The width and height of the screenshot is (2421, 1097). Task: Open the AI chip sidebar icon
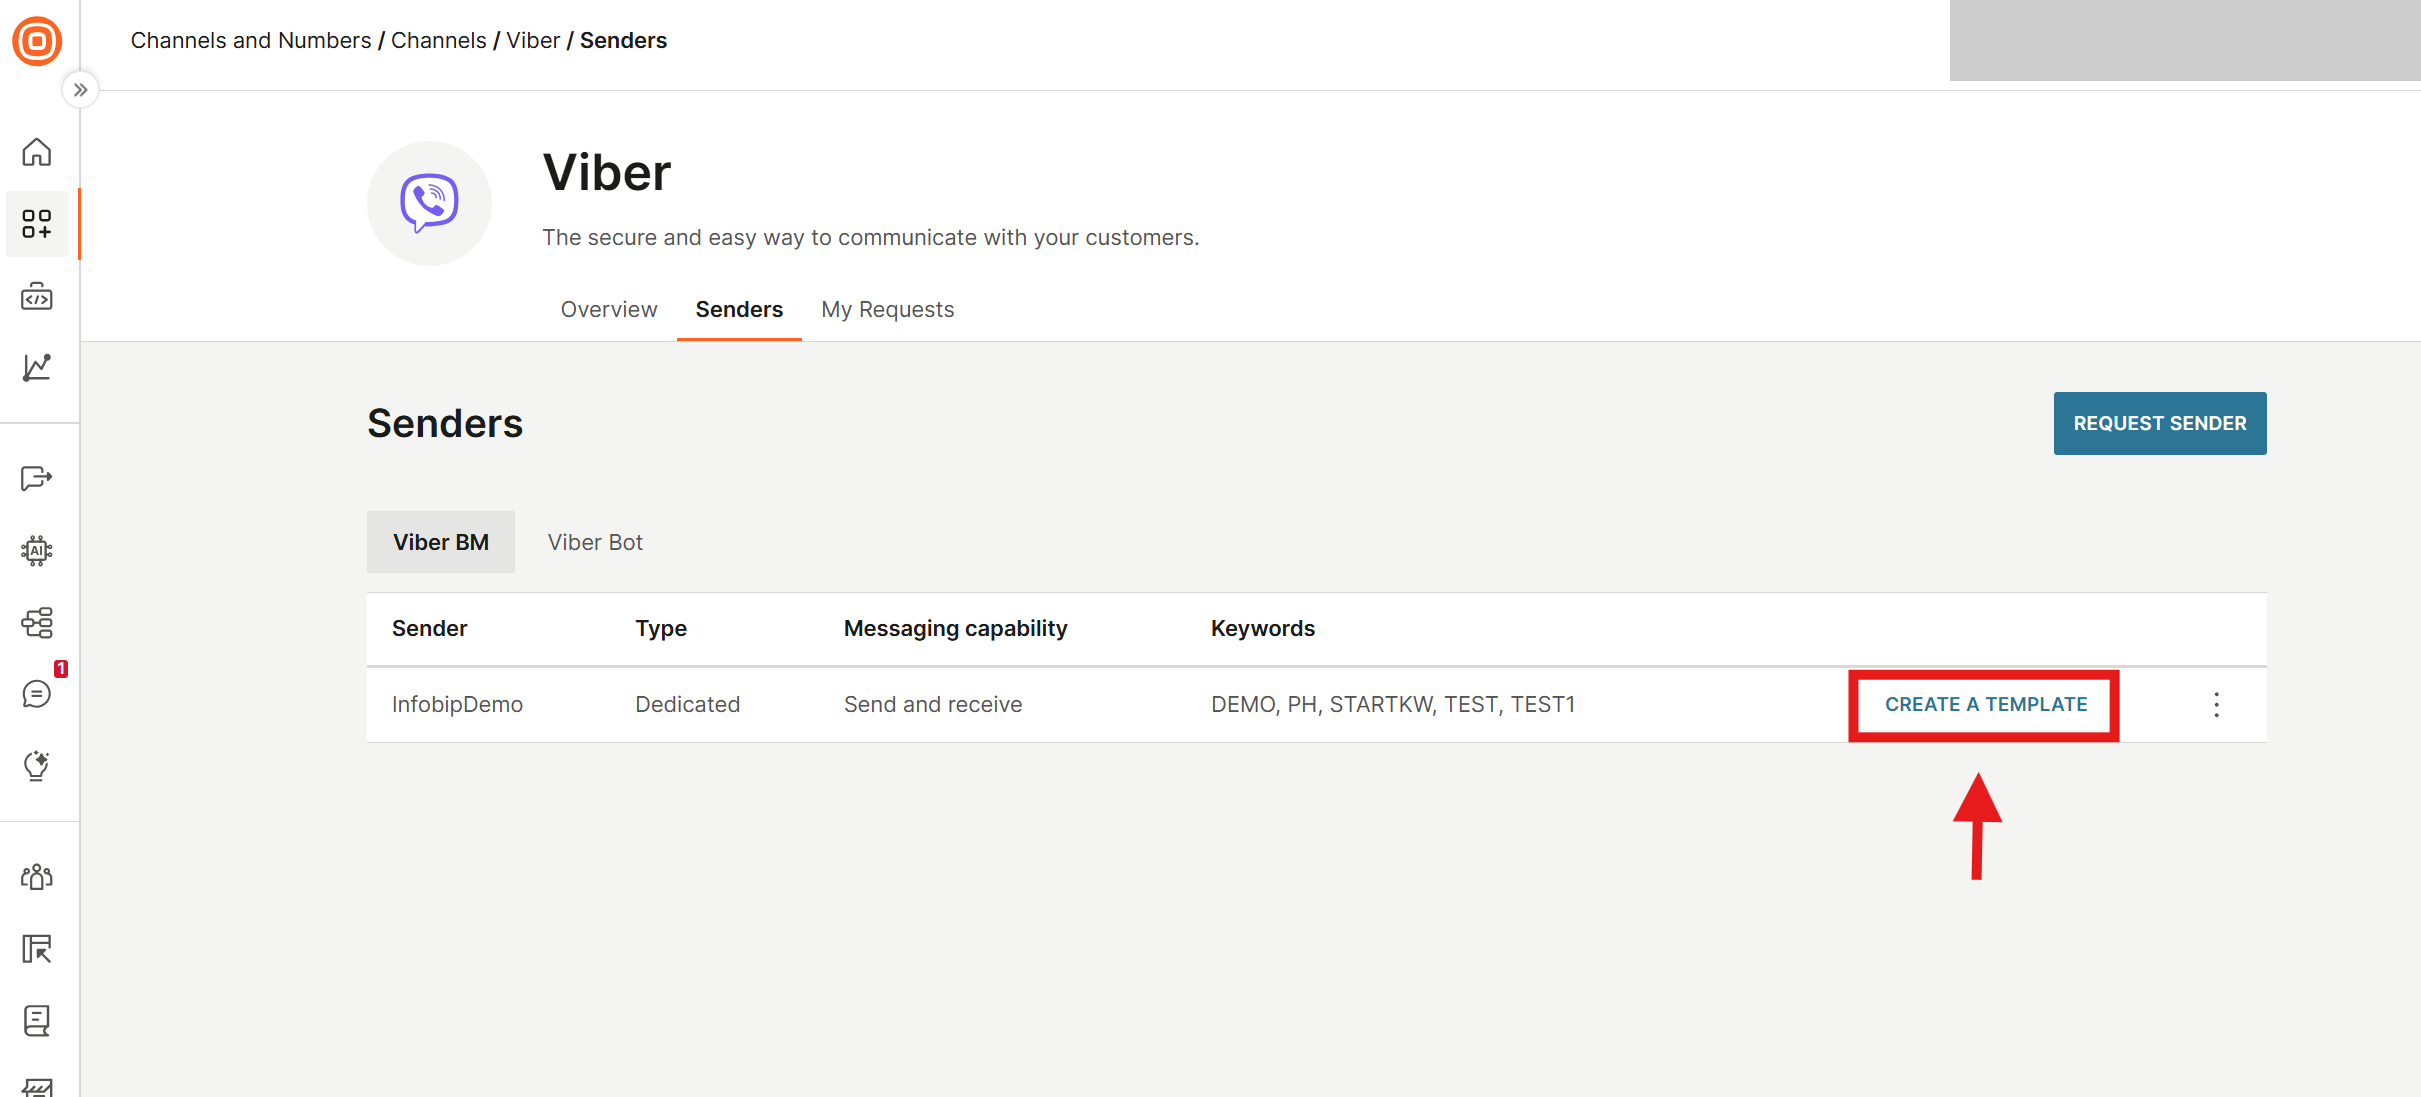(x=37, y=550)
